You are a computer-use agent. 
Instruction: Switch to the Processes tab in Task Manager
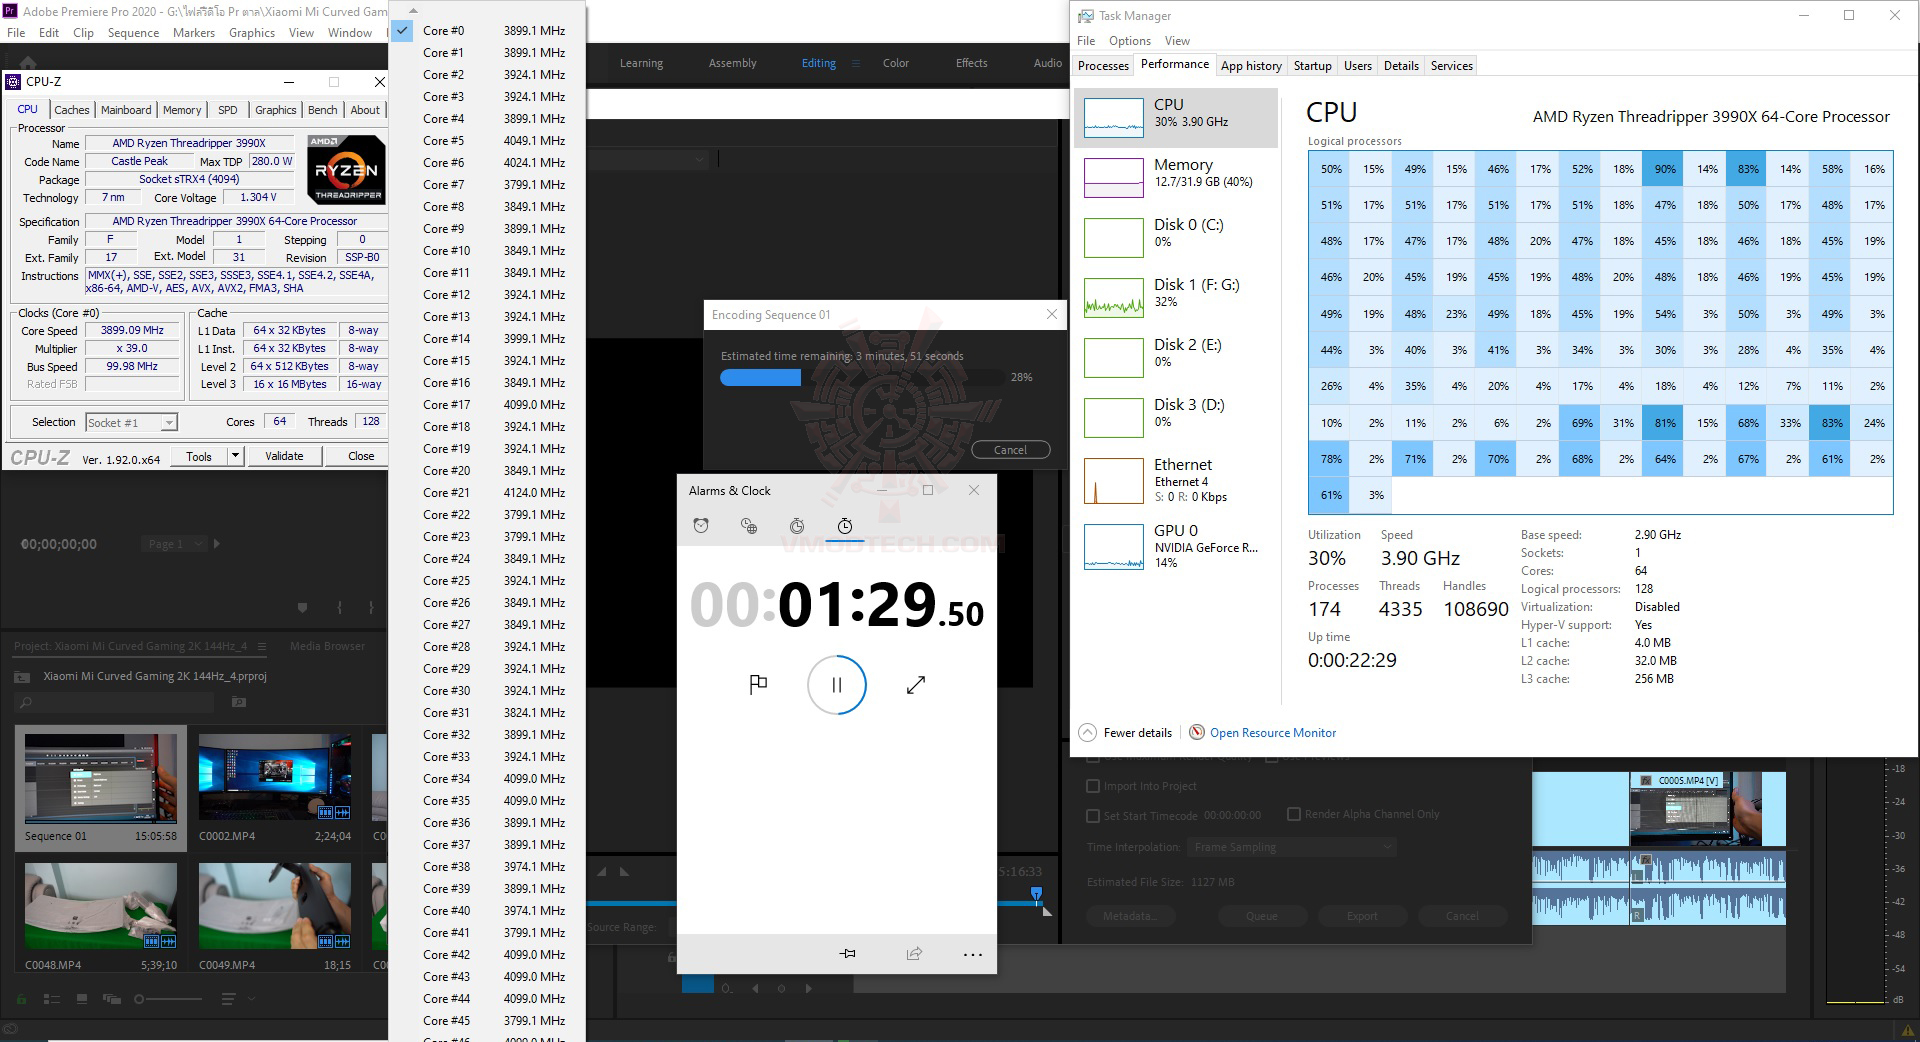coord(1104,66)
